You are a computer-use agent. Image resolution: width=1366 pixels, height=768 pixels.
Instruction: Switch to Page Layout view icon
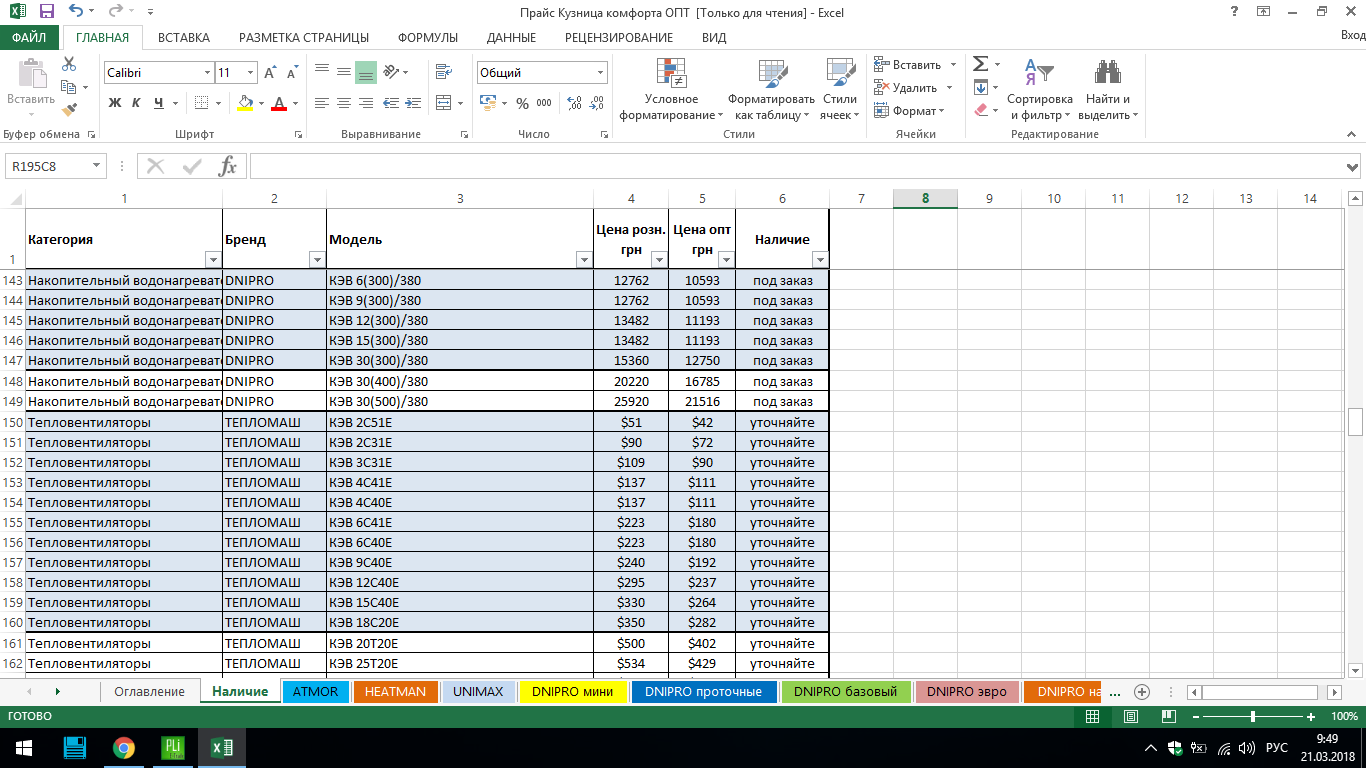pyautogui.click(x=1130, y=717)
